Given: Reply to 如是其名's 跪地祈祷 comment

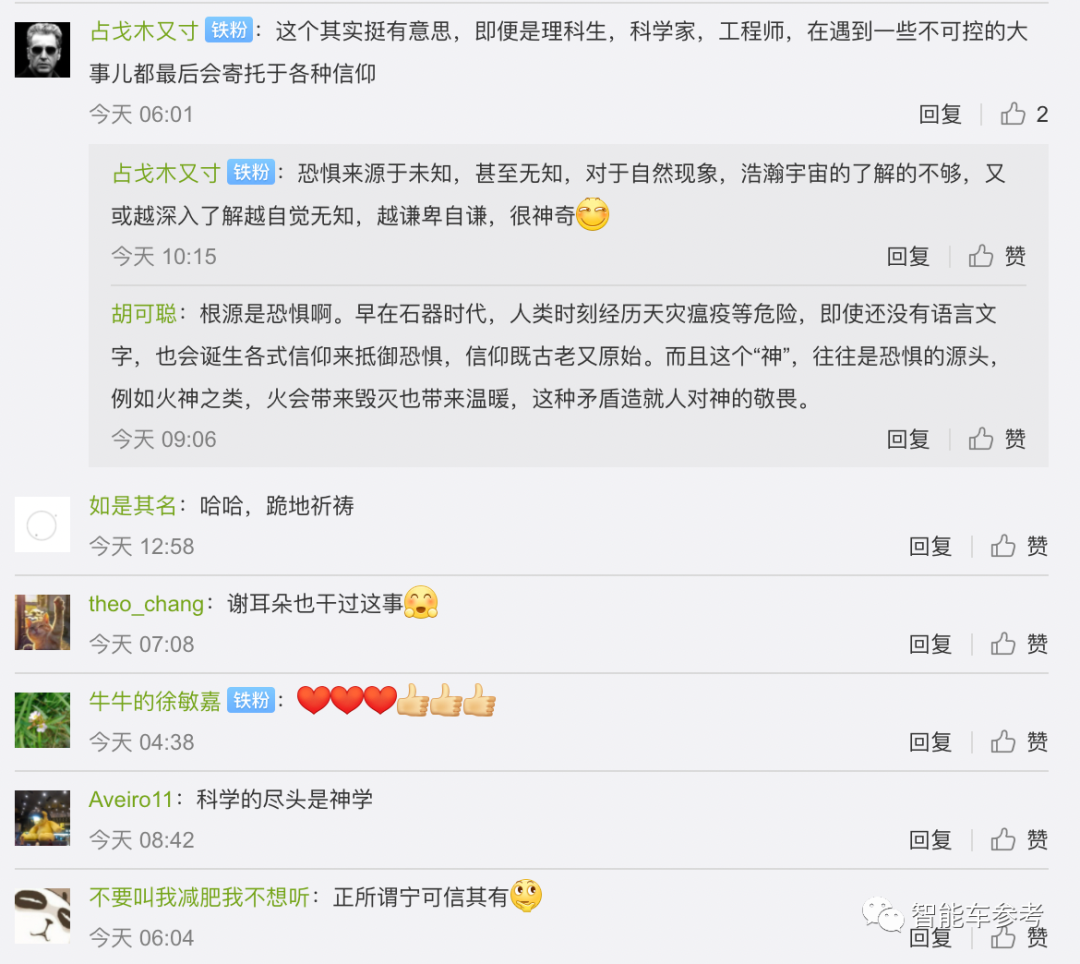Looking at the screenshot, I should click(930, 546).
